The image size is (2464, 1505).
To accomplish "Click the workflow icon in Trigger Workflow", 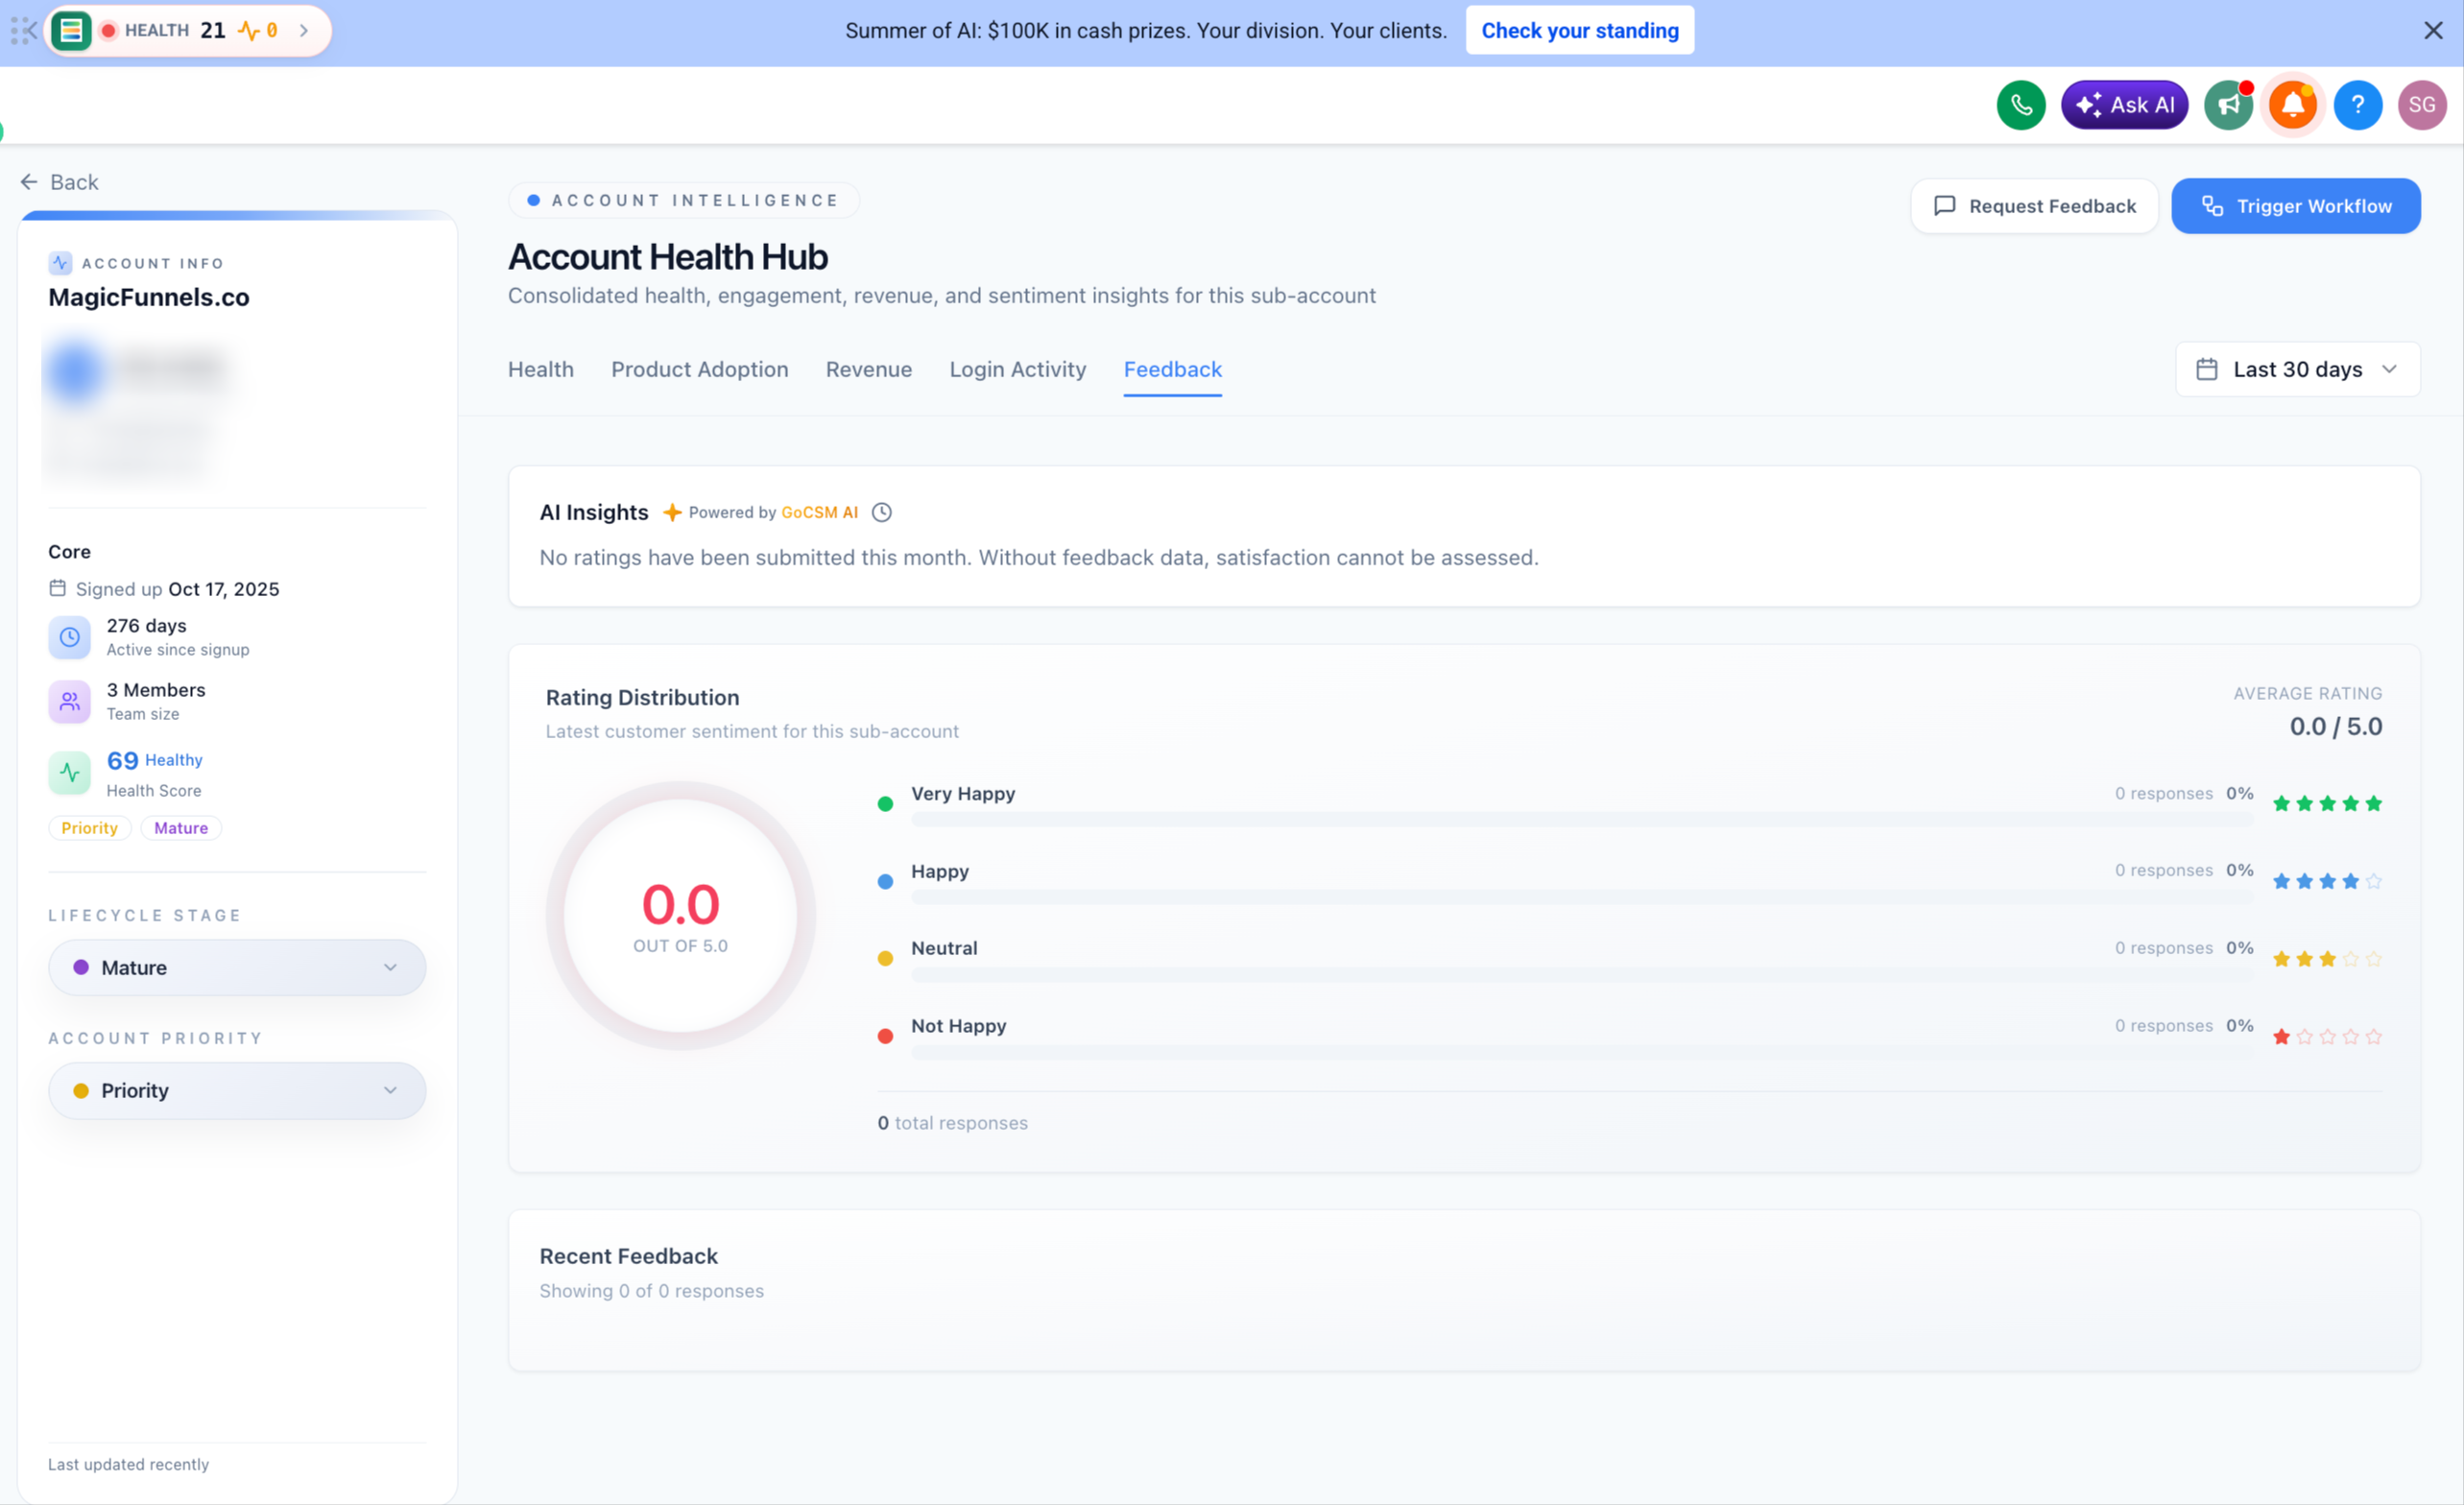I will (x=2212, y=206).
